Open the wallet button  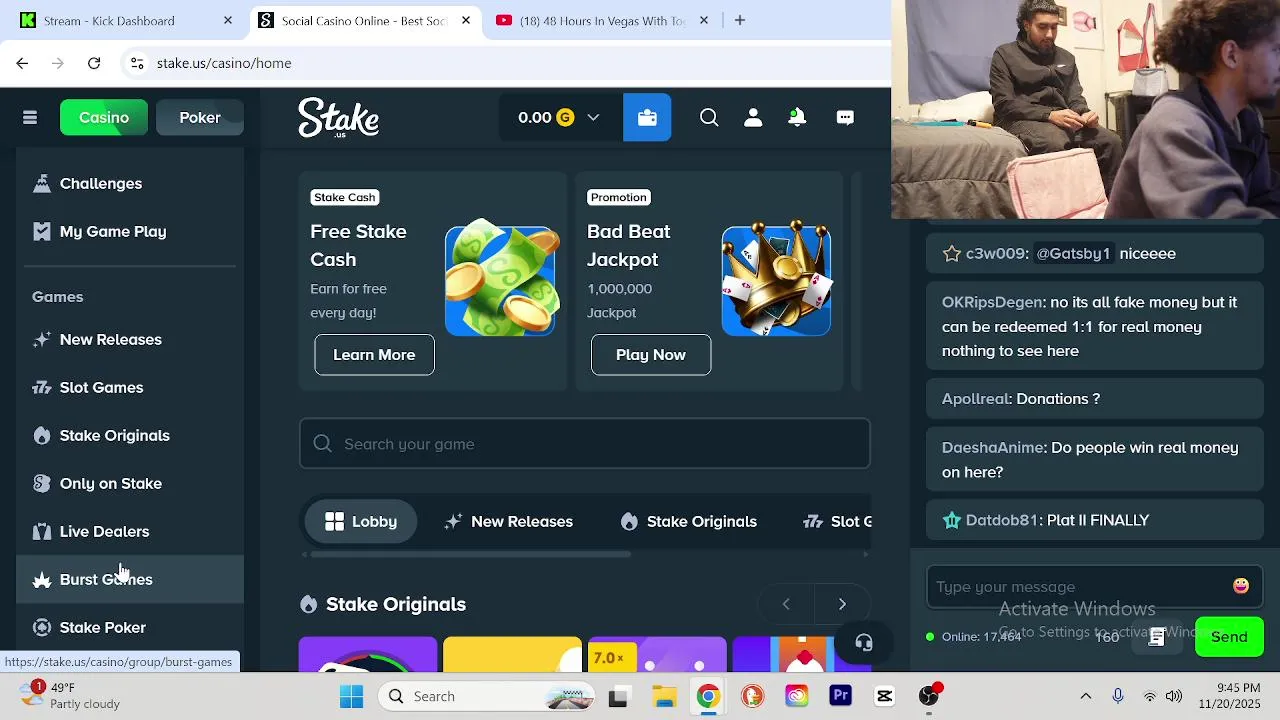tap(647, 117)
